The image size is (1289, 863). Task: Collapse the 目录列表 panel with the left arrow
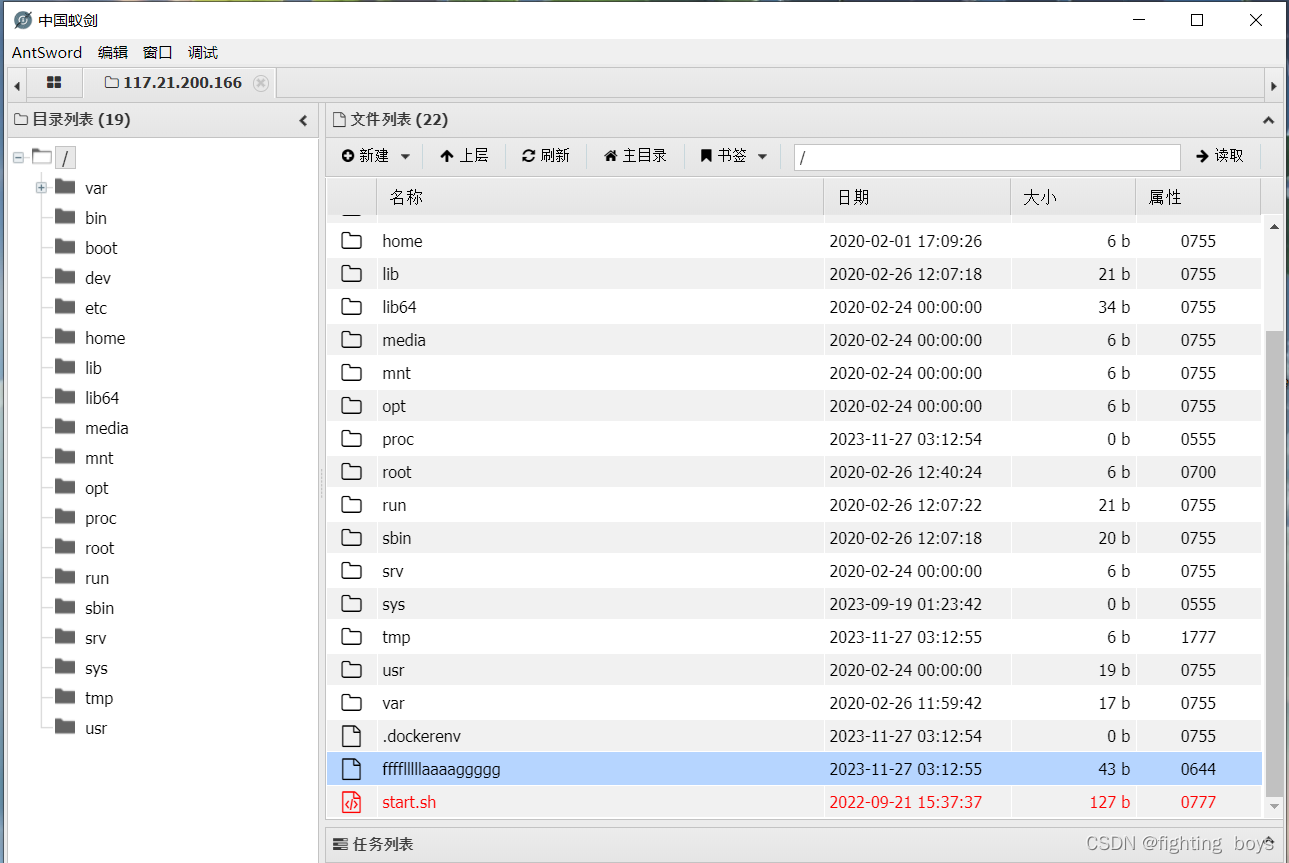303,118
